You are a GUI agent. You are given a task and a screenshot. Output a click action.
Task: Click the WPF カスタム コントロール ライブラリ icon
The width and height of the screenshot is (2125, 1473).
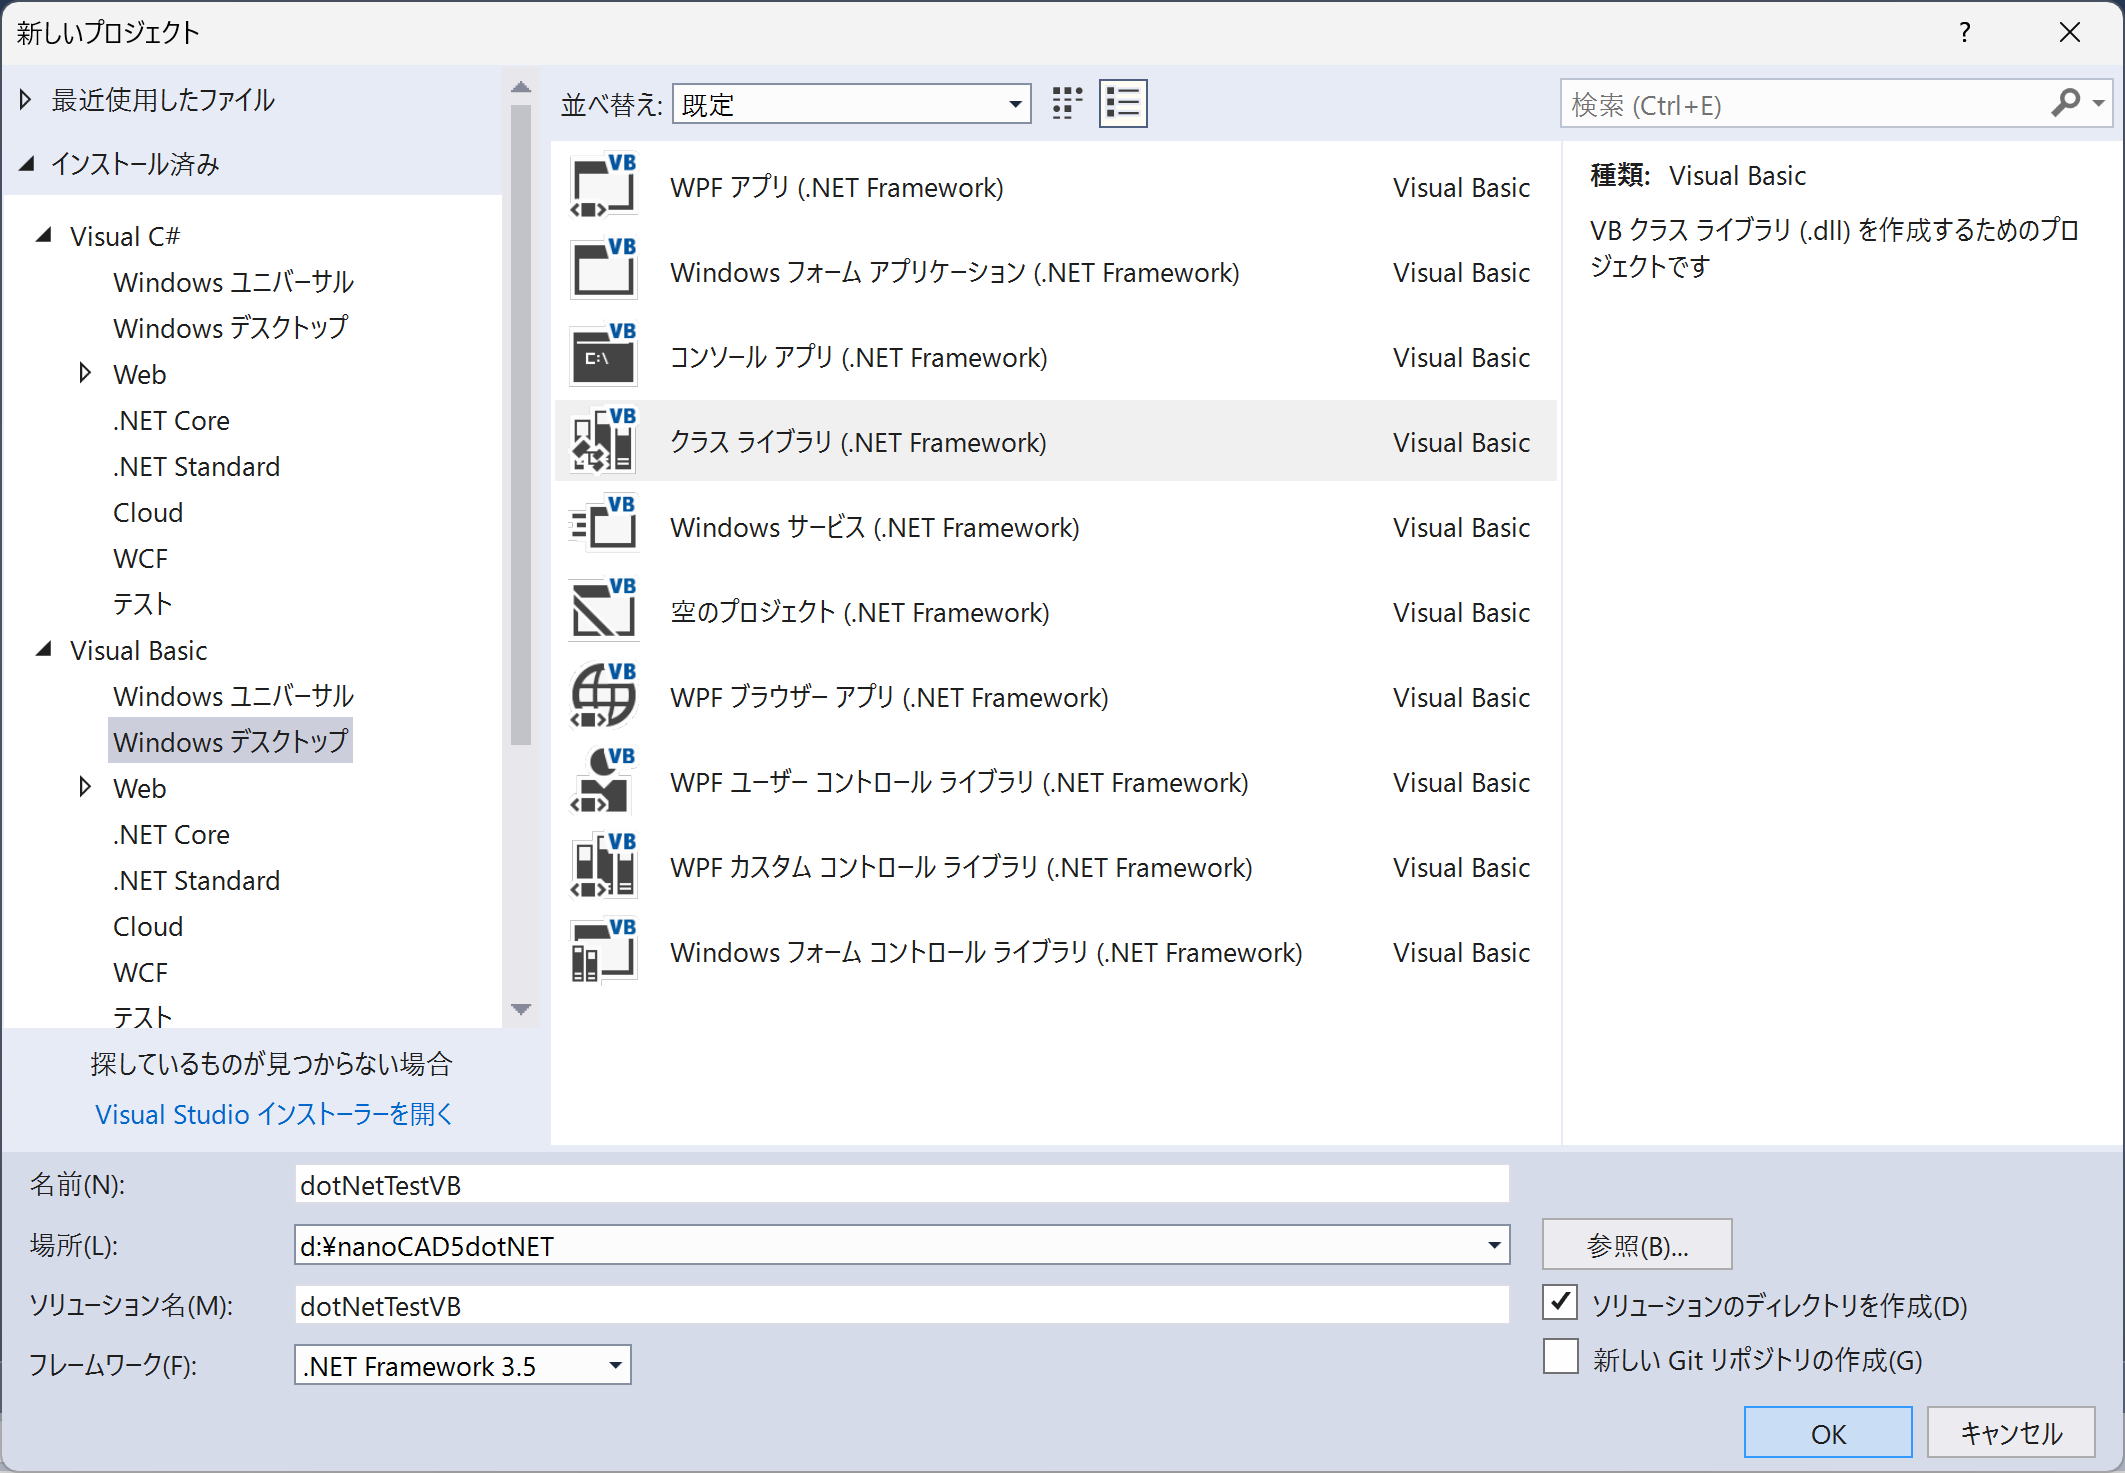pos(603,866)
